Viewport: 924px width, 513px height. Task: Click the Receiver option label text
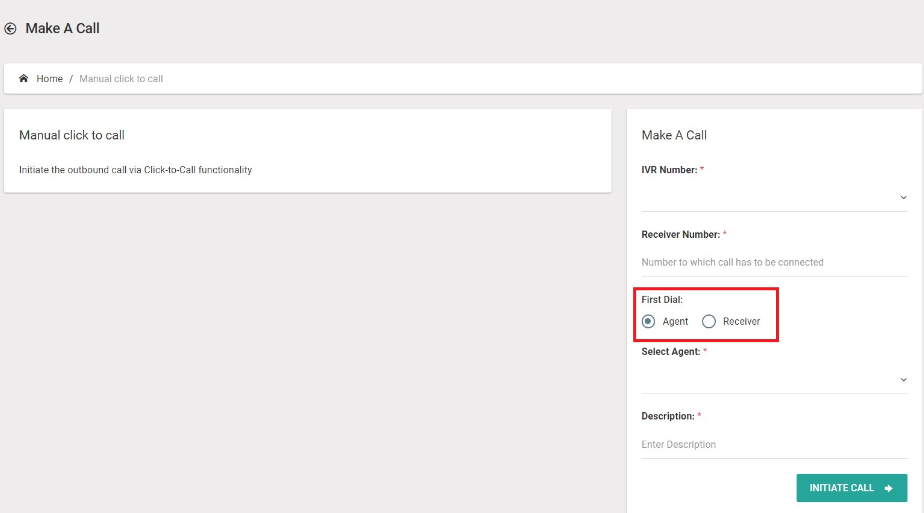[x=741, y=322]
